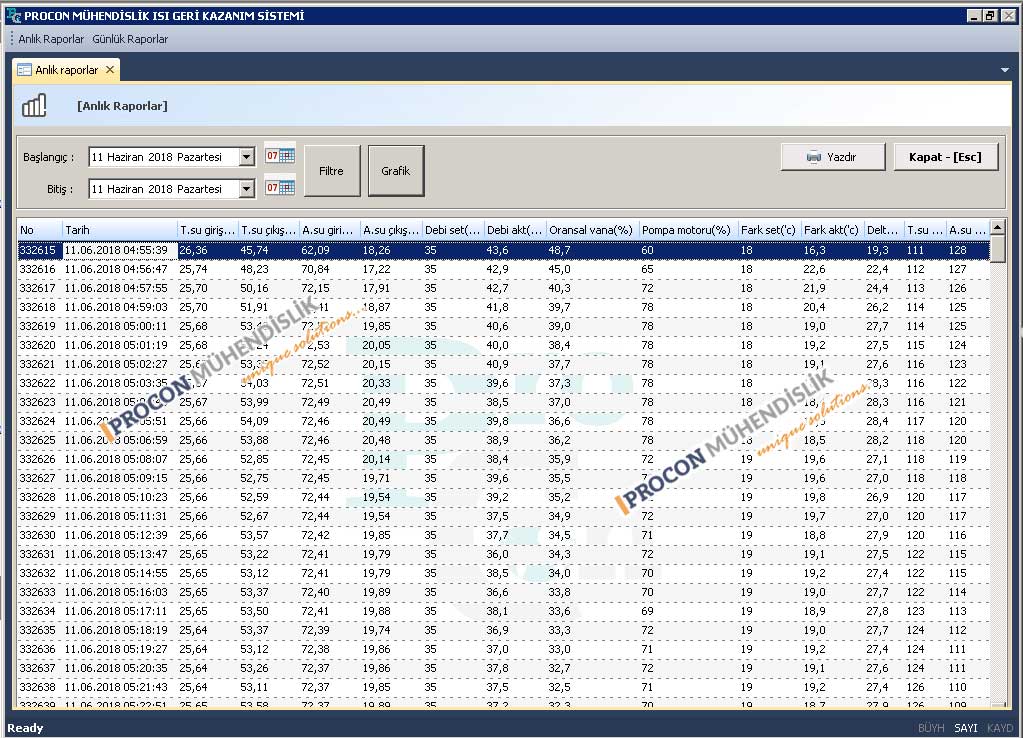
Task: Click the Grafik button
Action: (x=396, y=170)
